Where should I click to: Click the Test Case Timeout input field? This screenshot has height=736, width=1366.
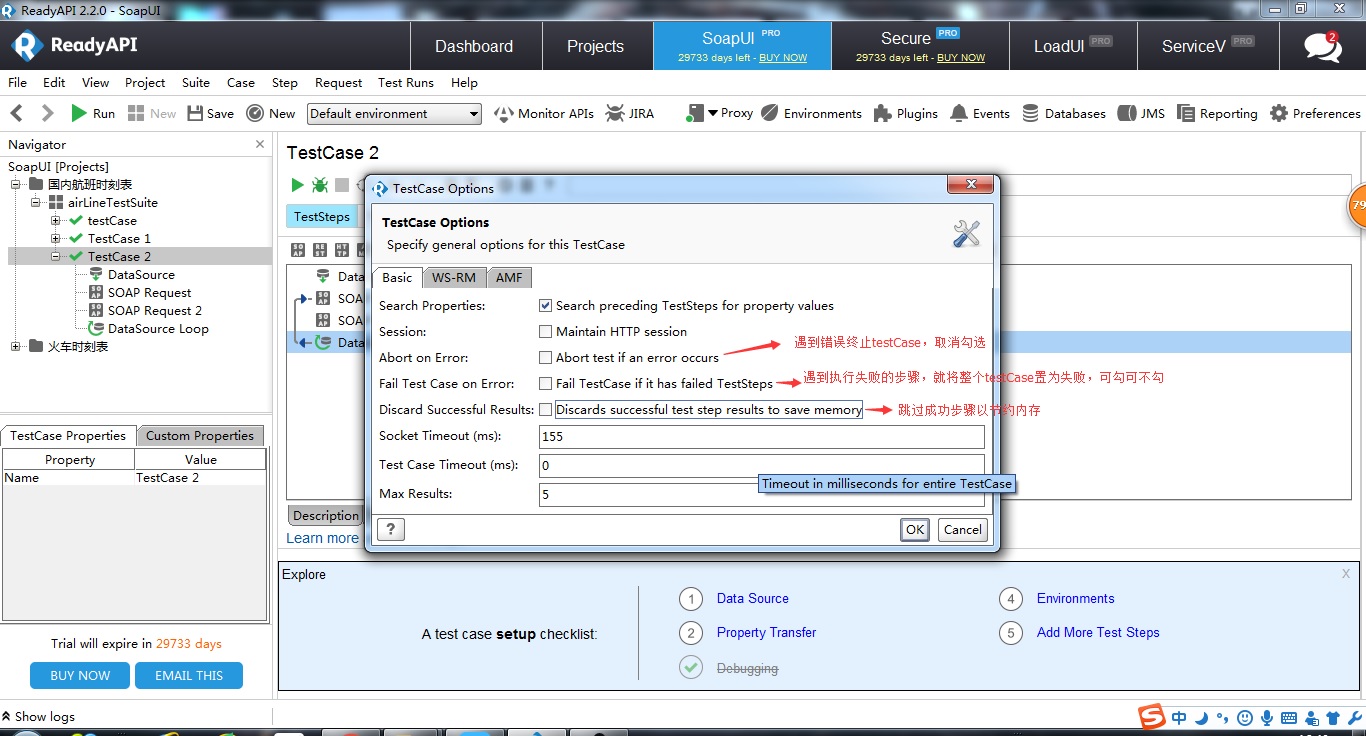point(762,466)
